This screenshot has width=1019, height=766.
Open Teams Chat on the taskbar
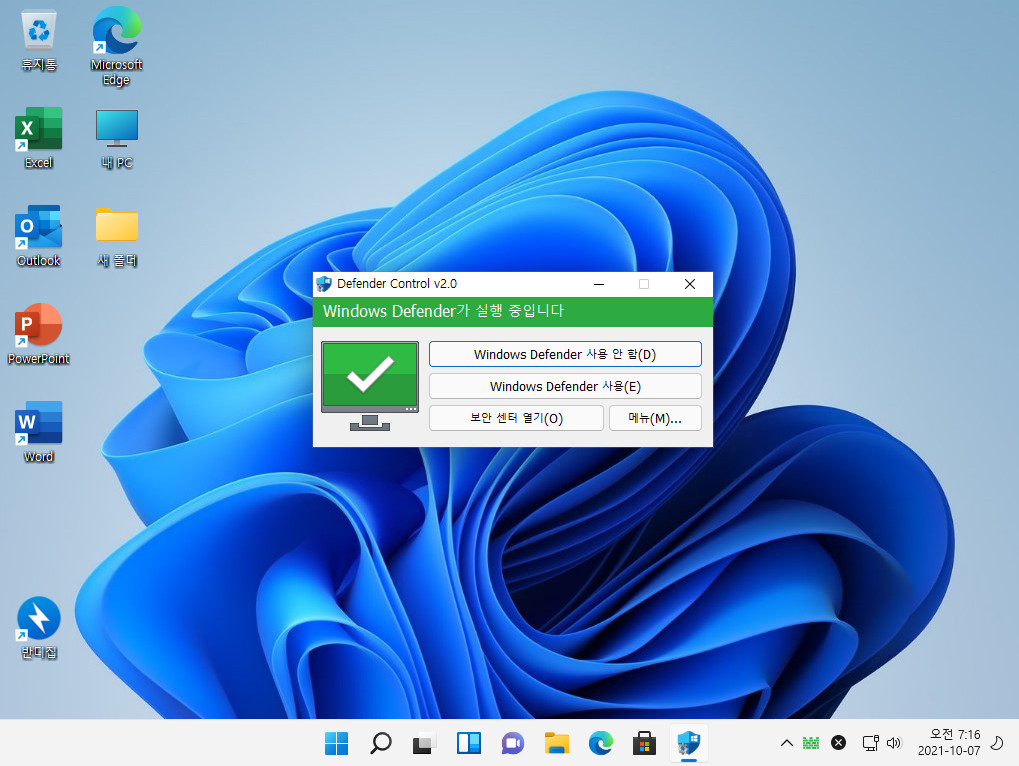coord(513,743)
